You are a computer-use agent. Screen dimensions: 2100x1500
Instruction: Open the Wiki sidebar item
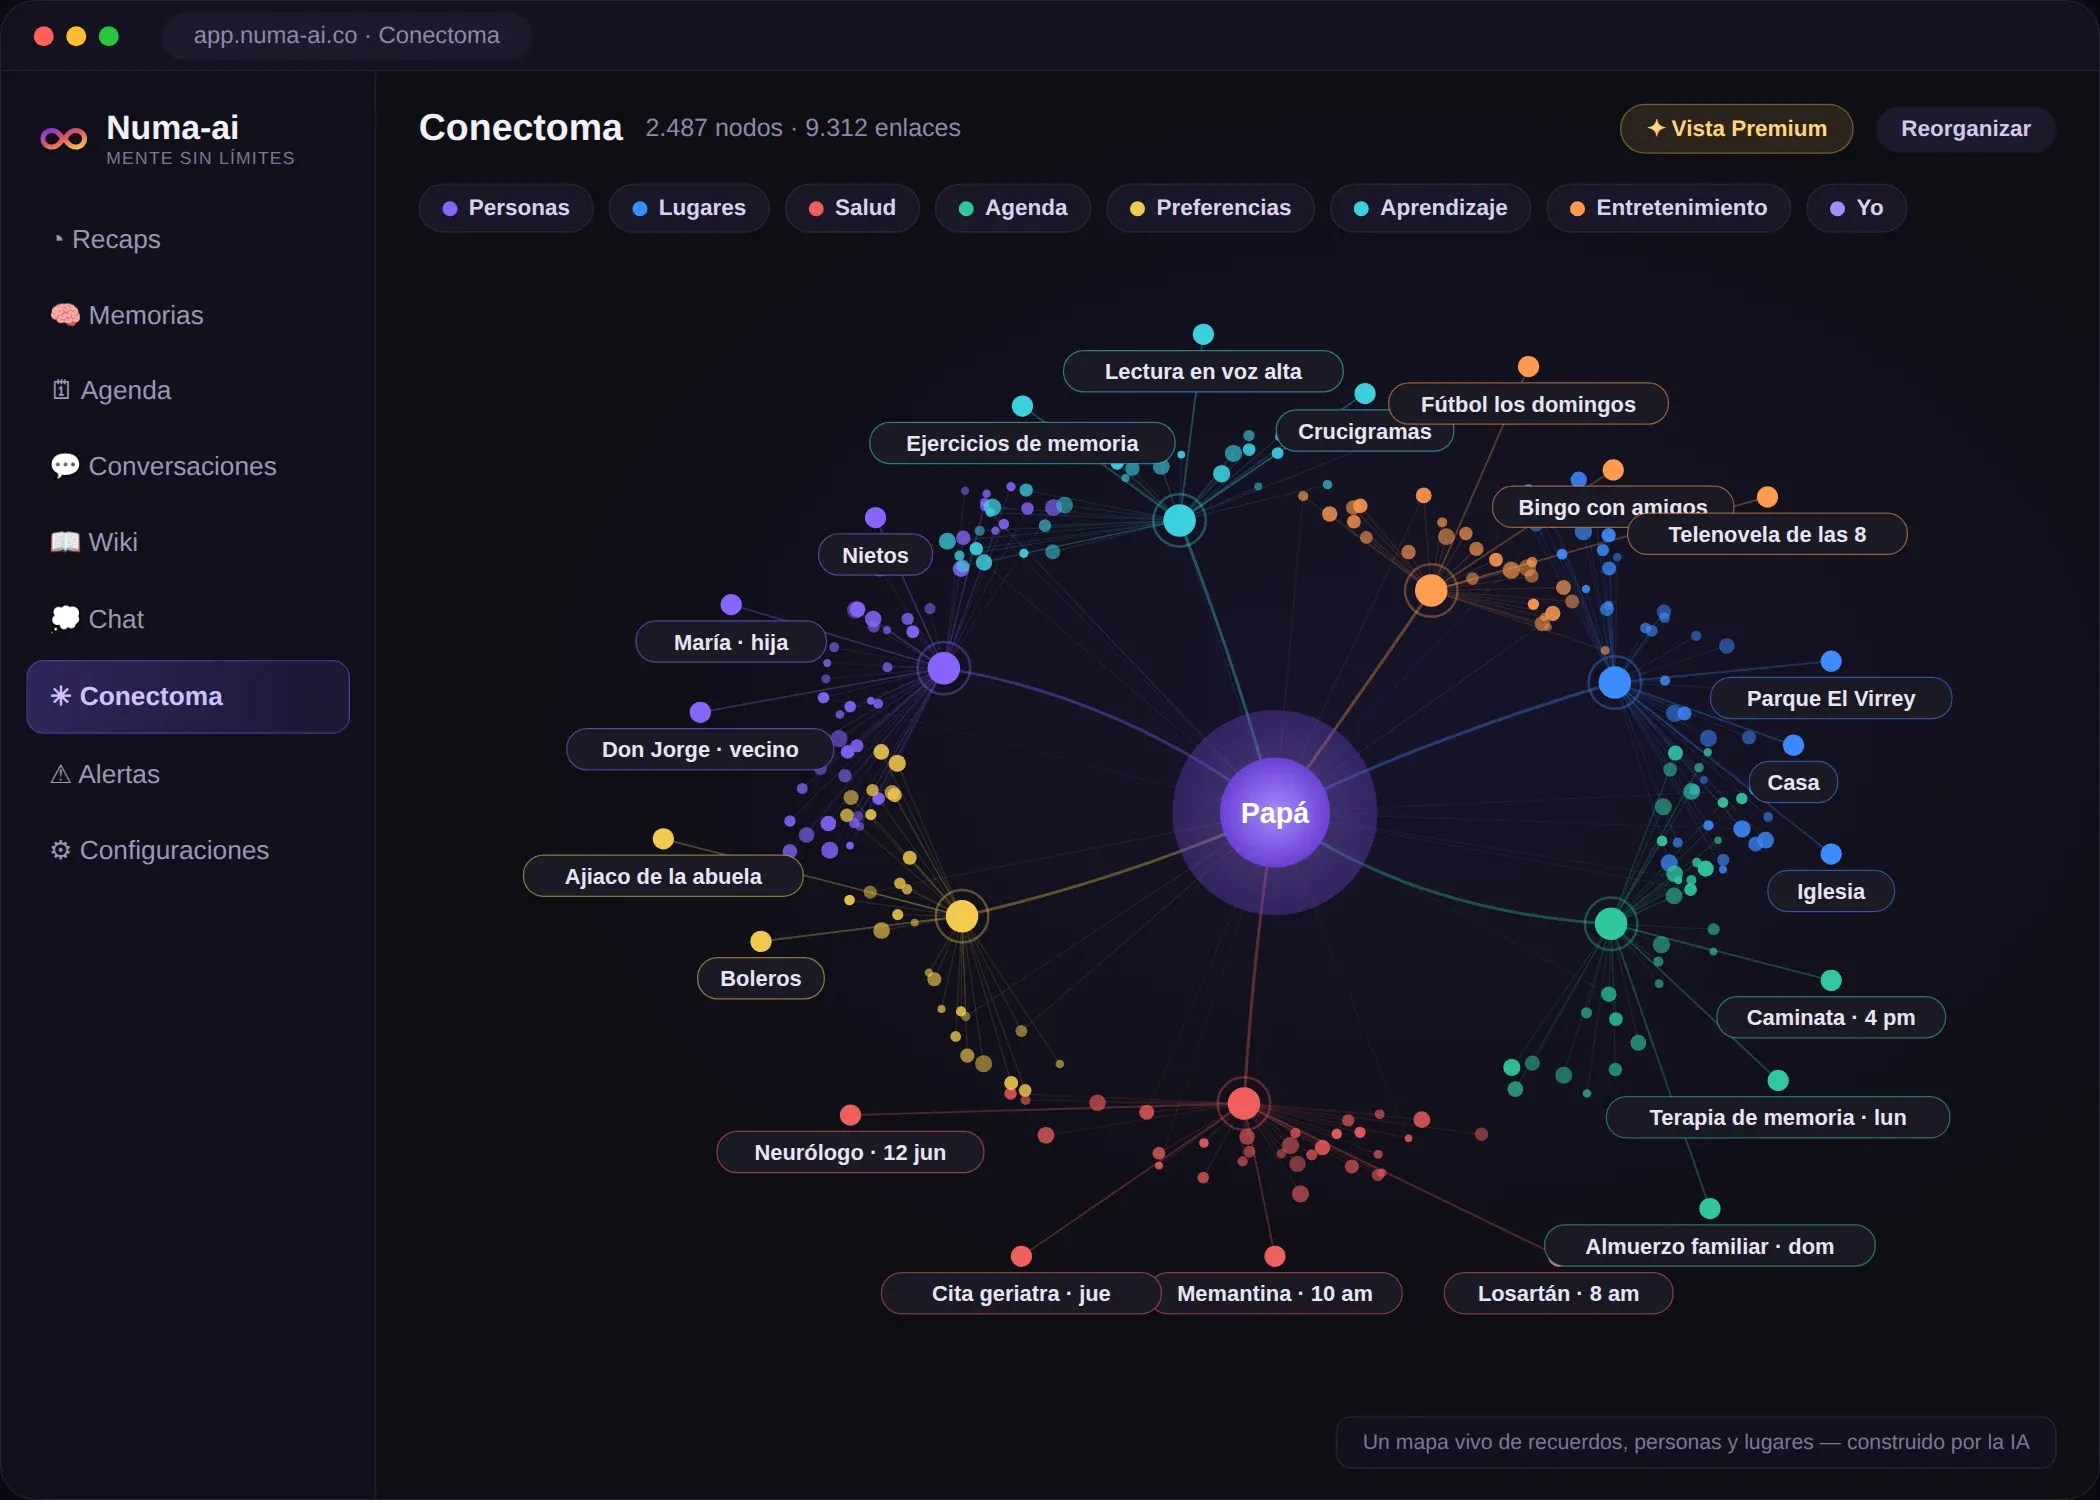tap(188, 542)
